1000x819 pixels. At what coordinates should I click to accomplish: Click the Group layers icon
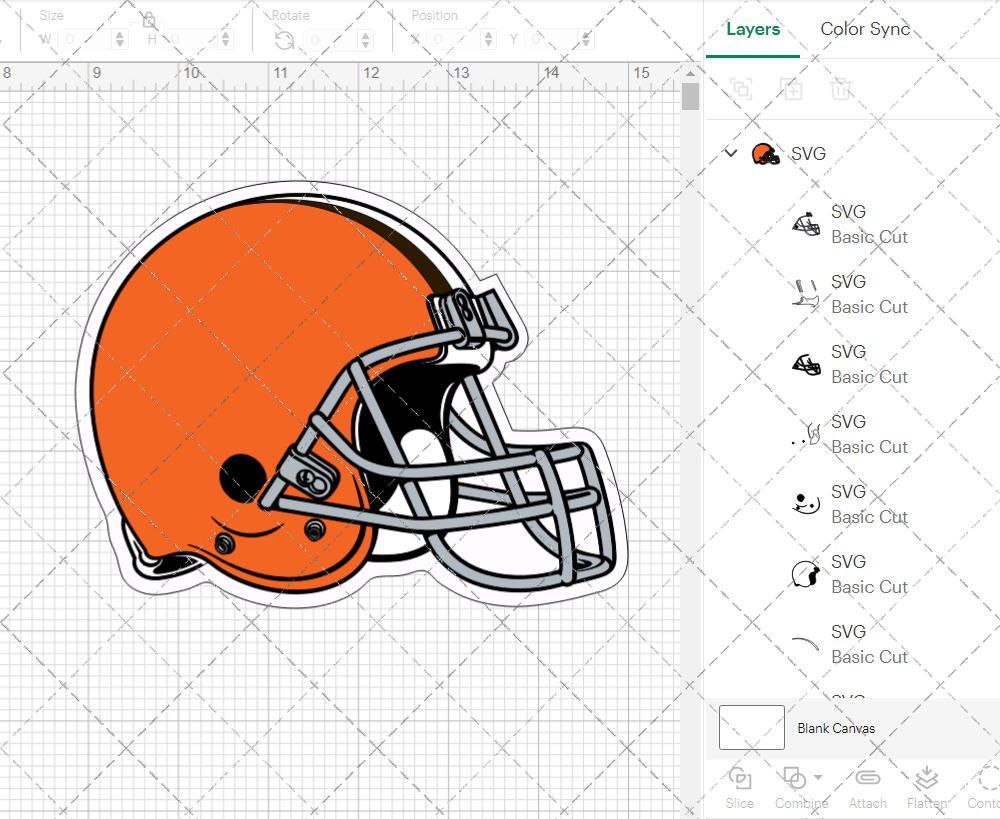(x=741, y=90)
